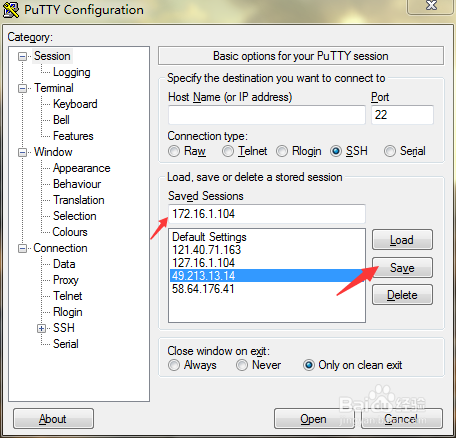The height and width of the screenshot is (438, 456).
Task: Select saved session 121.40.71.163
Action: 267,250
